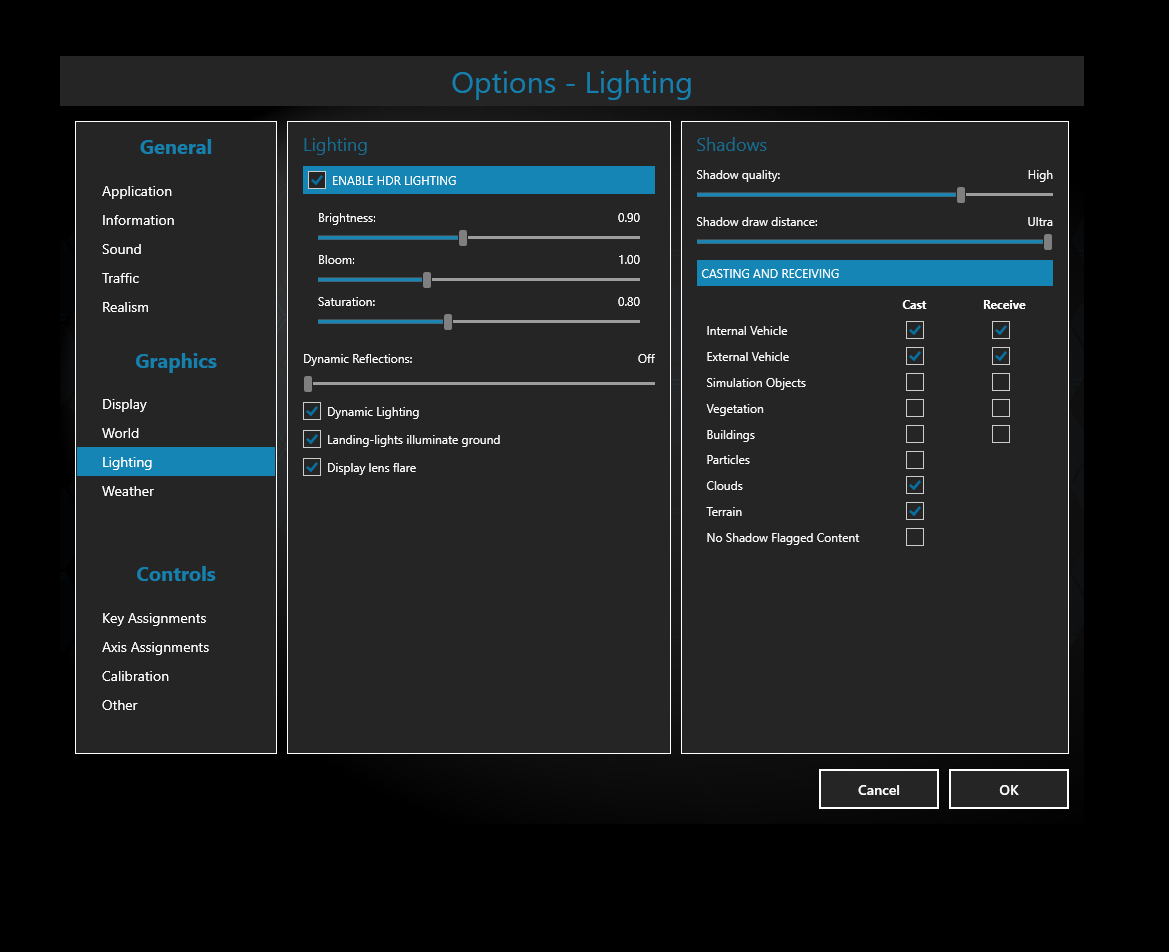Click the Cancel button
The width and height of the screenshot is (1169, 952).
pyautogui.click(x=878, y=789)
